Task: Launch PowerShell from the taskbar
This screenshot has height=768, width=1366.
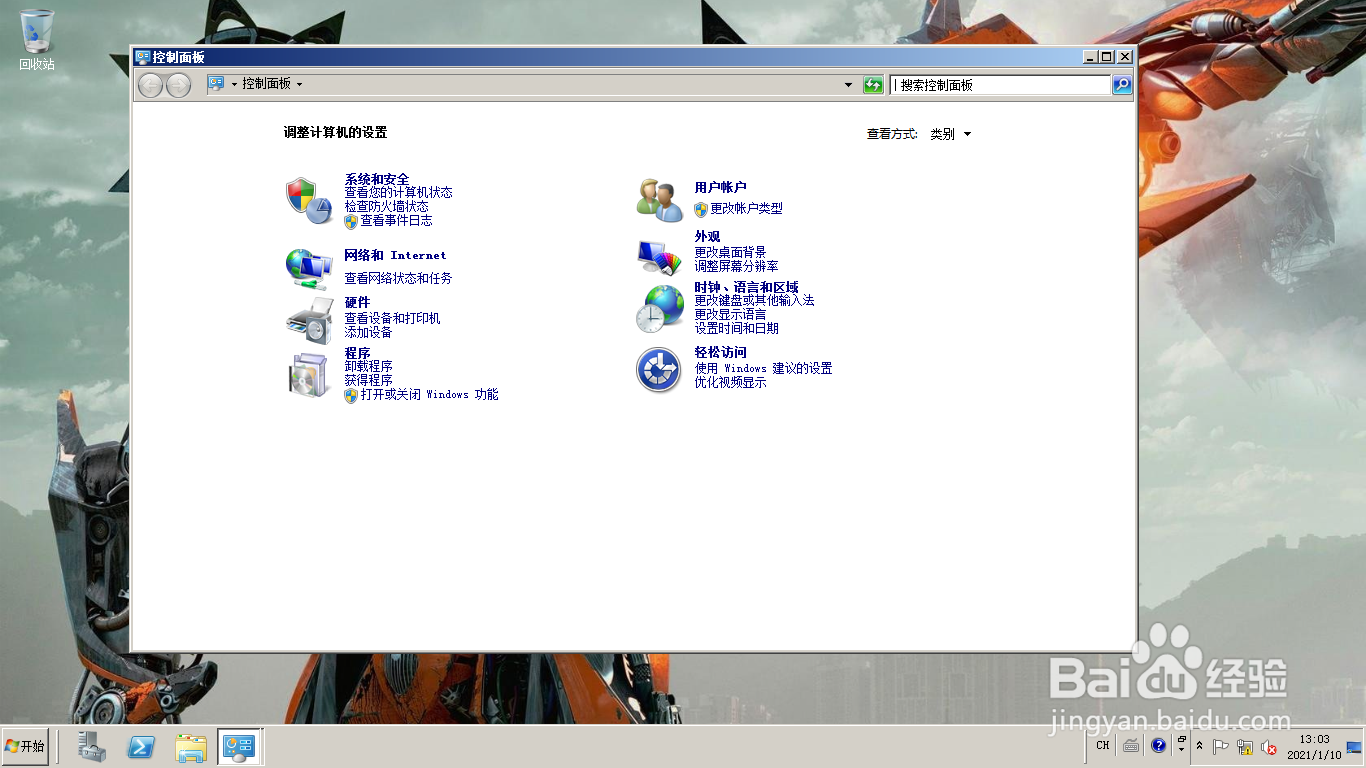Action: coord(141,746)
